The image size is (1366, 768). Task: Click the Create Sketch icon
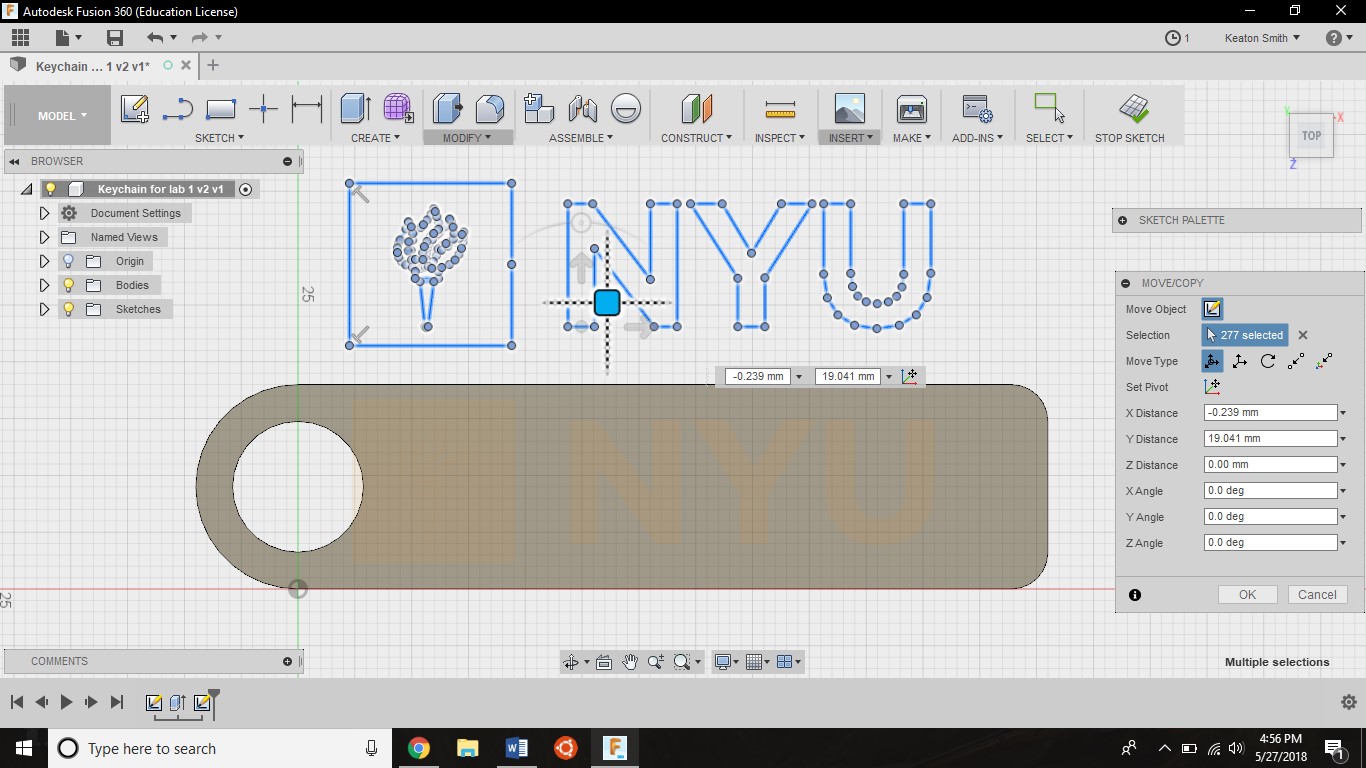134,109
